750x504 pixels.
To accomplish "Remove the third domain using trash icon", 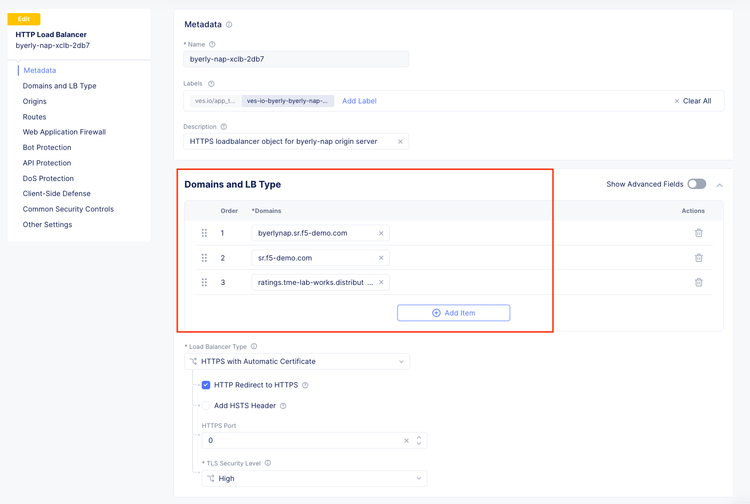I will point(698,282).
